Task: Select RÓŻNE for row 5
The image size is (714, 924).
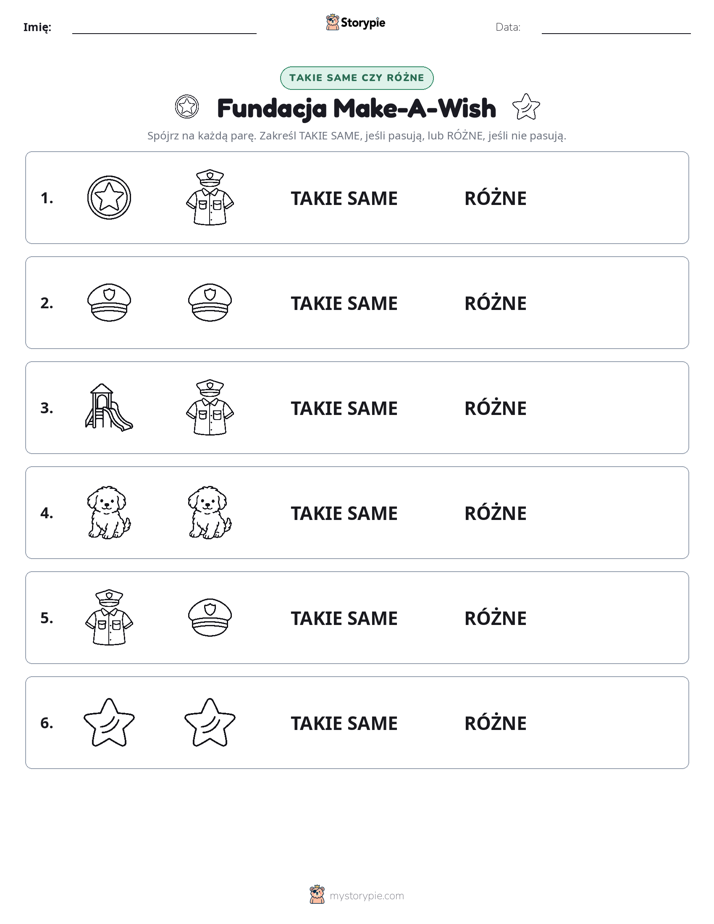Action: click(x=495, y=618)
